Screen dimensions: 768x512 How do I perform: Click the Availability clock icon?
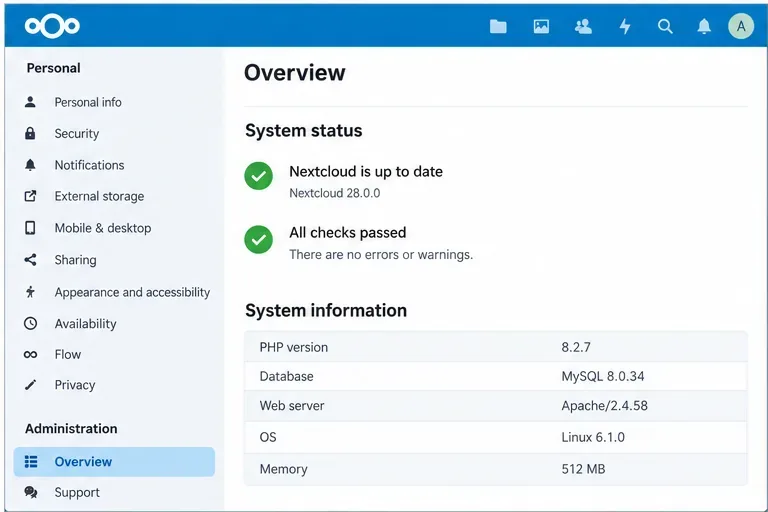(x=30, y=323)
